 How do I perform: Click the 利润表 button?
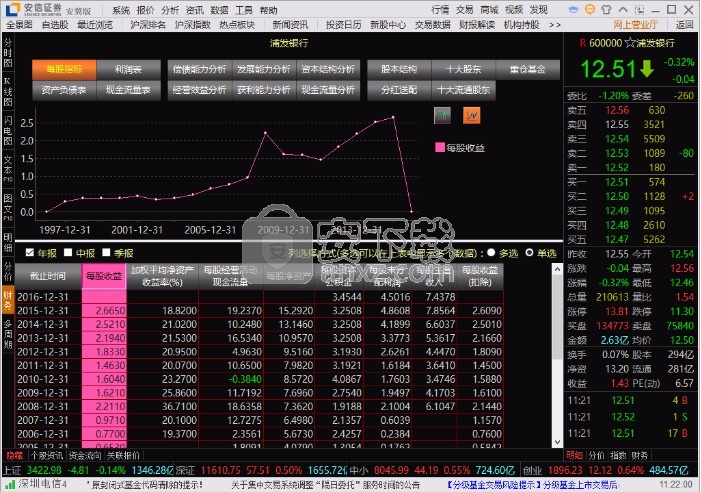click(x=128, y=69)
